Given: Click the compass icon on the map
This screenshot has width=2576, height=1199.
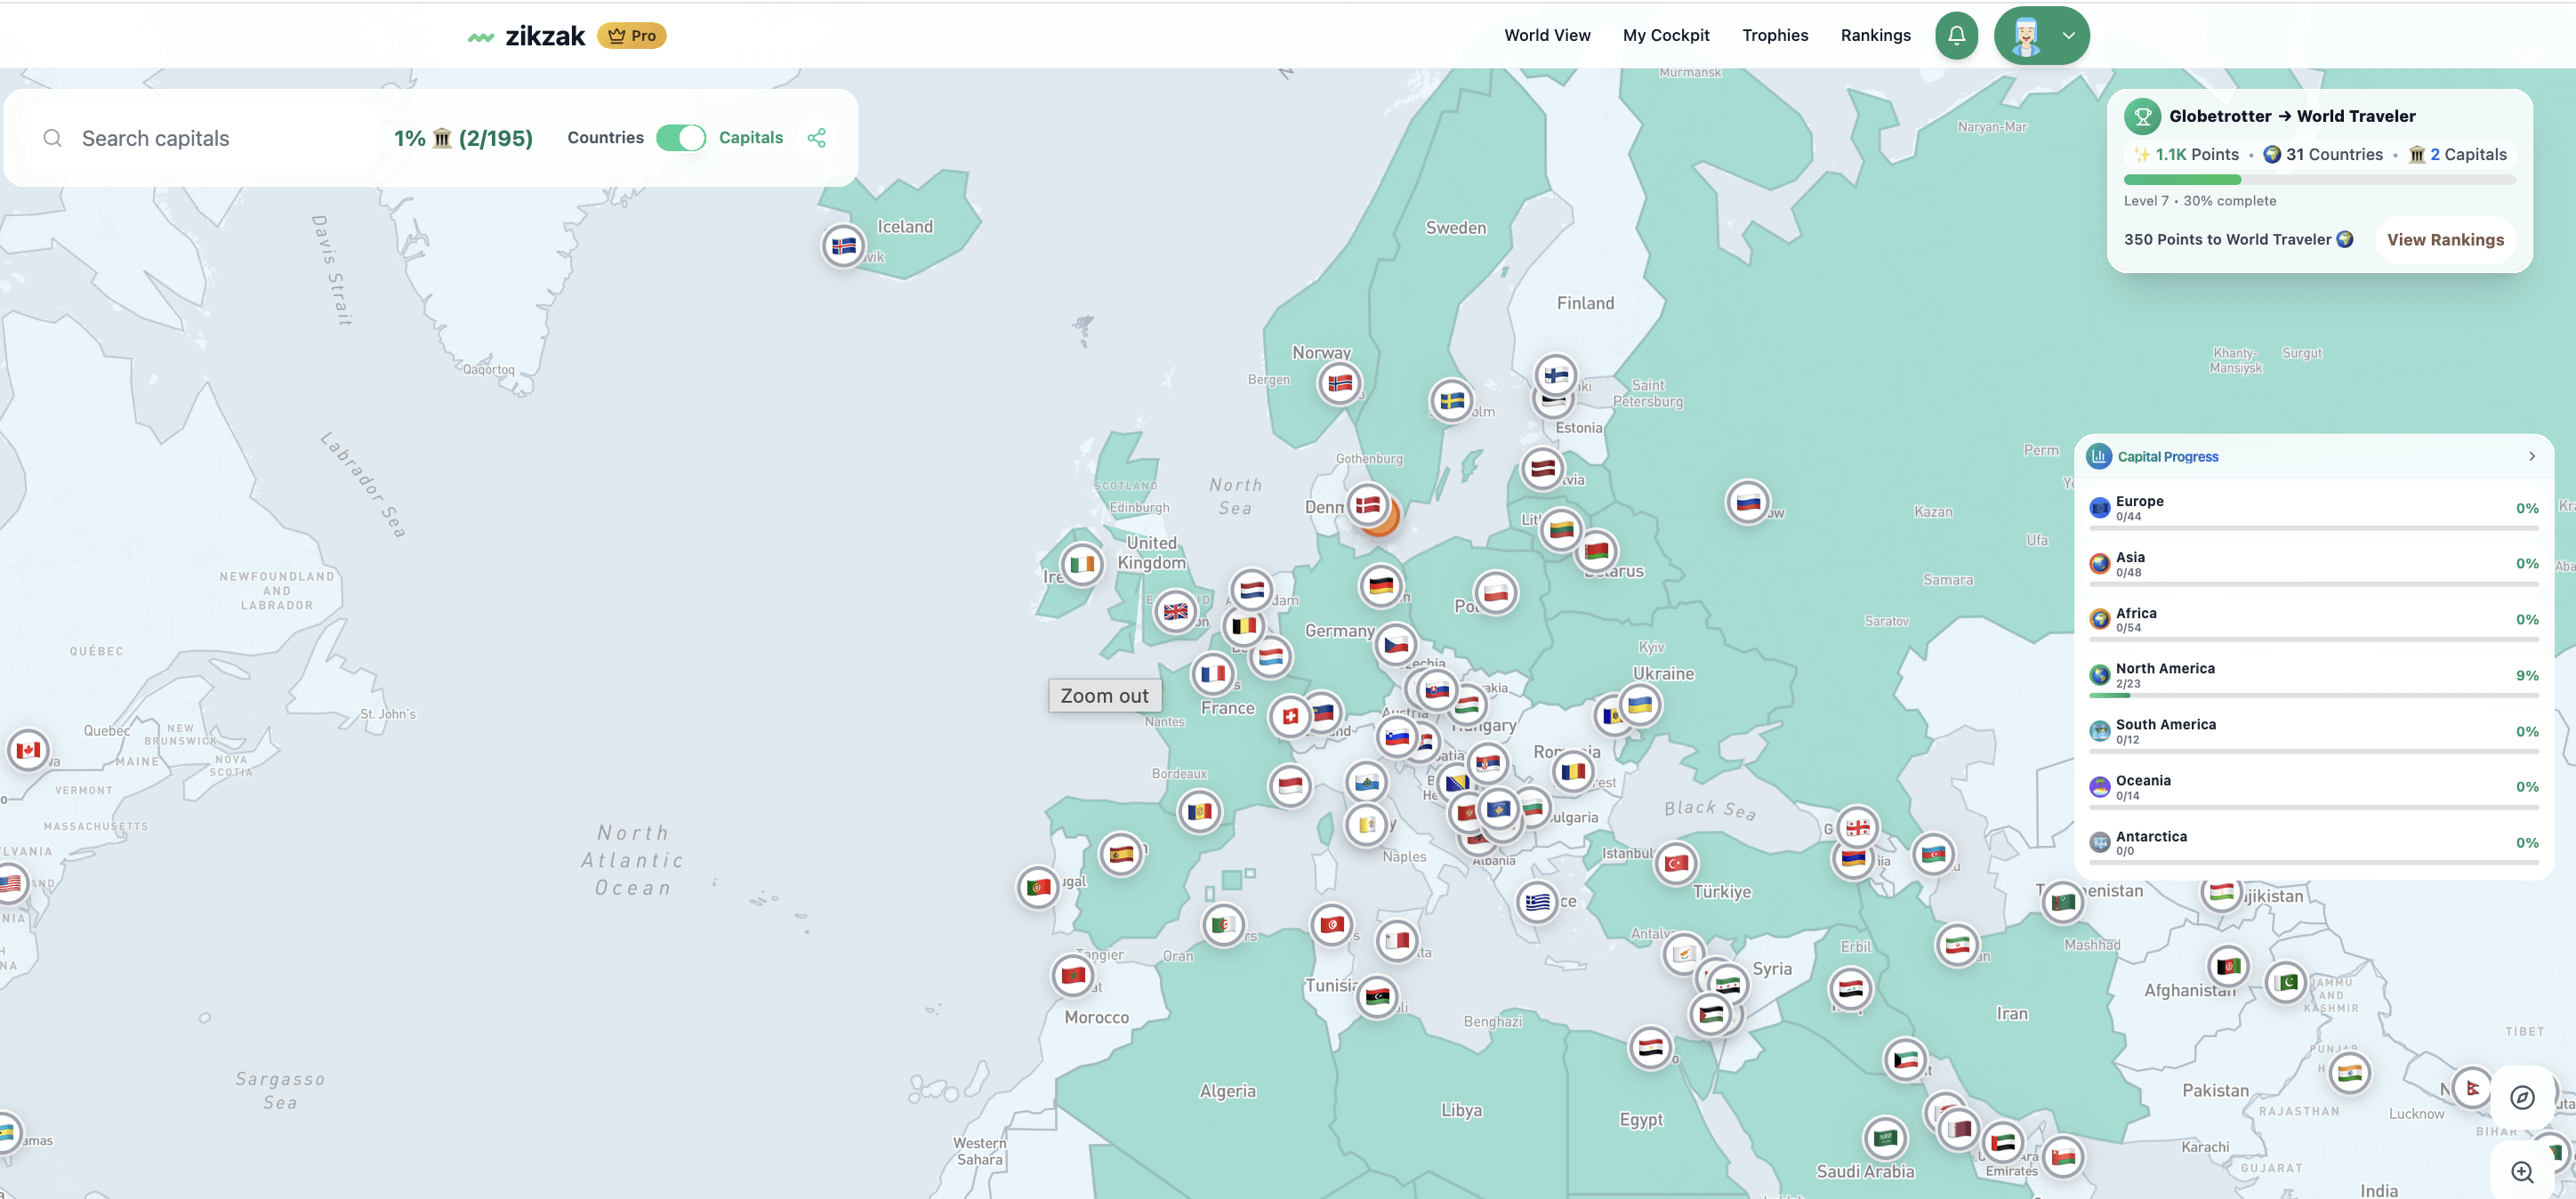Looking at the screenshot, I should click(x=2521, y=1097).
